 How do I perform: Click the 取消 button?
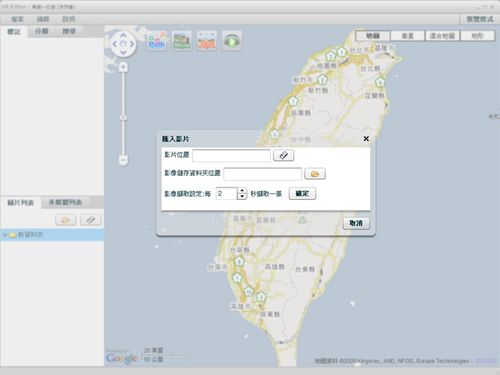pyautogui.click(x=356, y=223)
